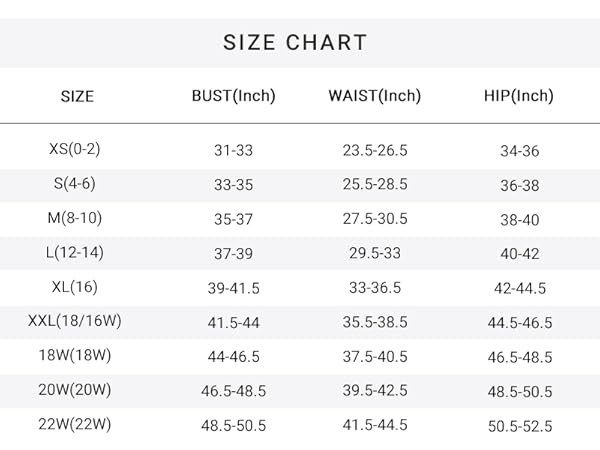Click the waist value 29.5-33
This screenshot has height=450, width=600.
[375, 253]
